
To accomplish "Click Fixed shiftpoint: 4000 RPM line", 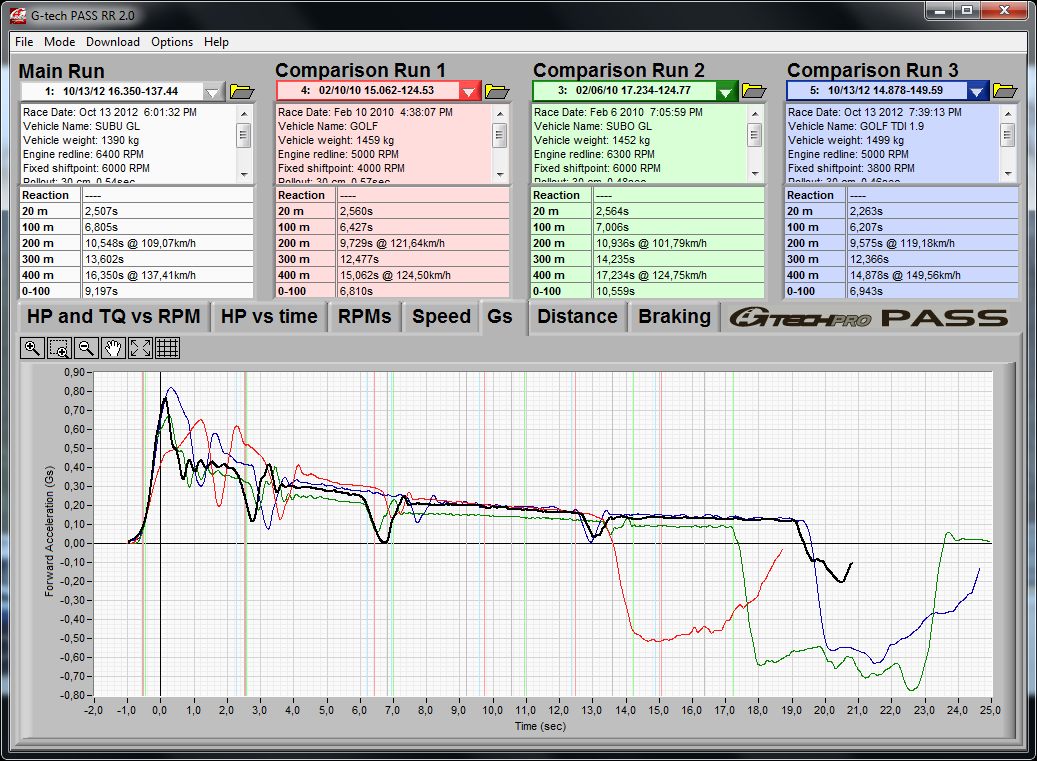I will click(x=341, y=168).
